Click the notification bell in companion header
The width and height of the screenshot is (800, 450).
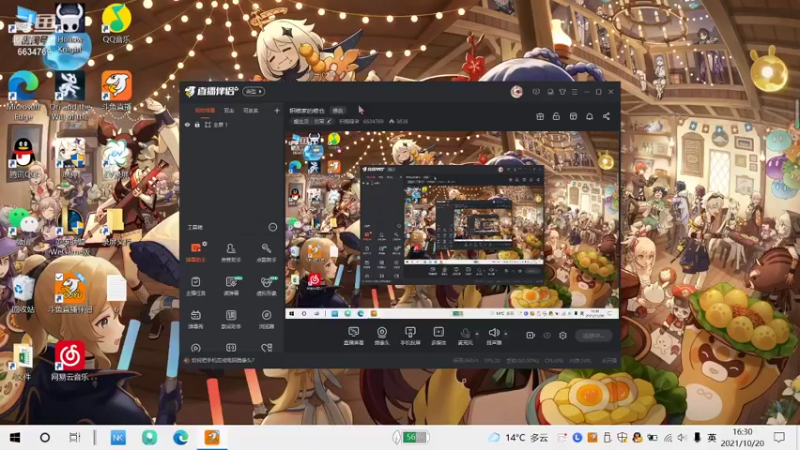[589, 116]
